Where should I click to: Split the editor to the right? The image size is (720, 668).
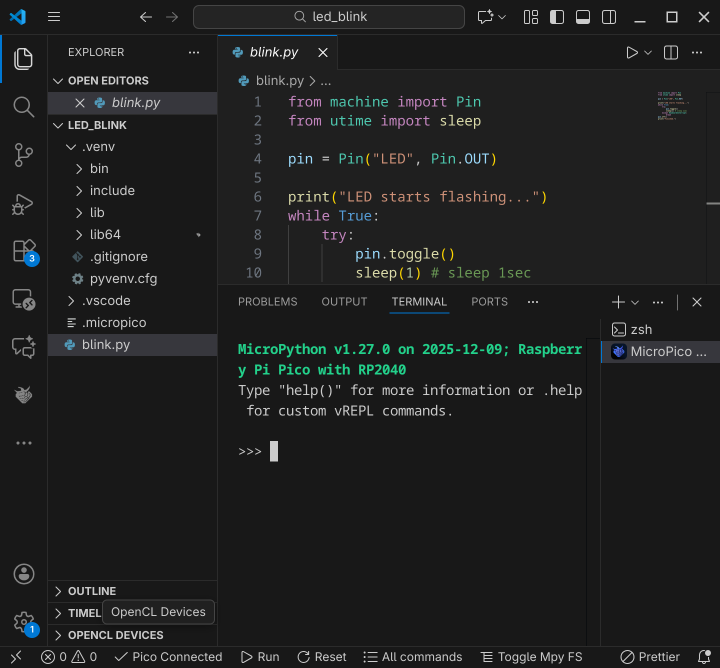tap(671, 53)
